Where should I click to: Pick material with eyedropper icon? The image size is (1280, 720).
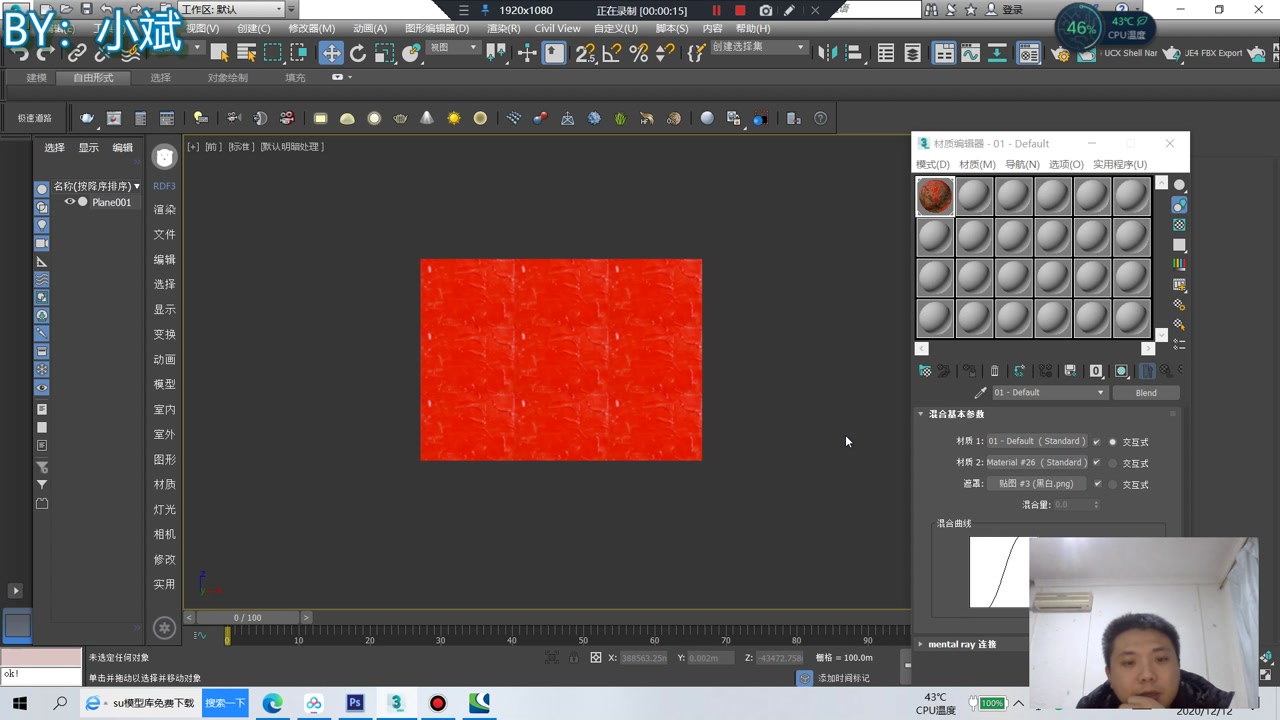coord(980,393)
